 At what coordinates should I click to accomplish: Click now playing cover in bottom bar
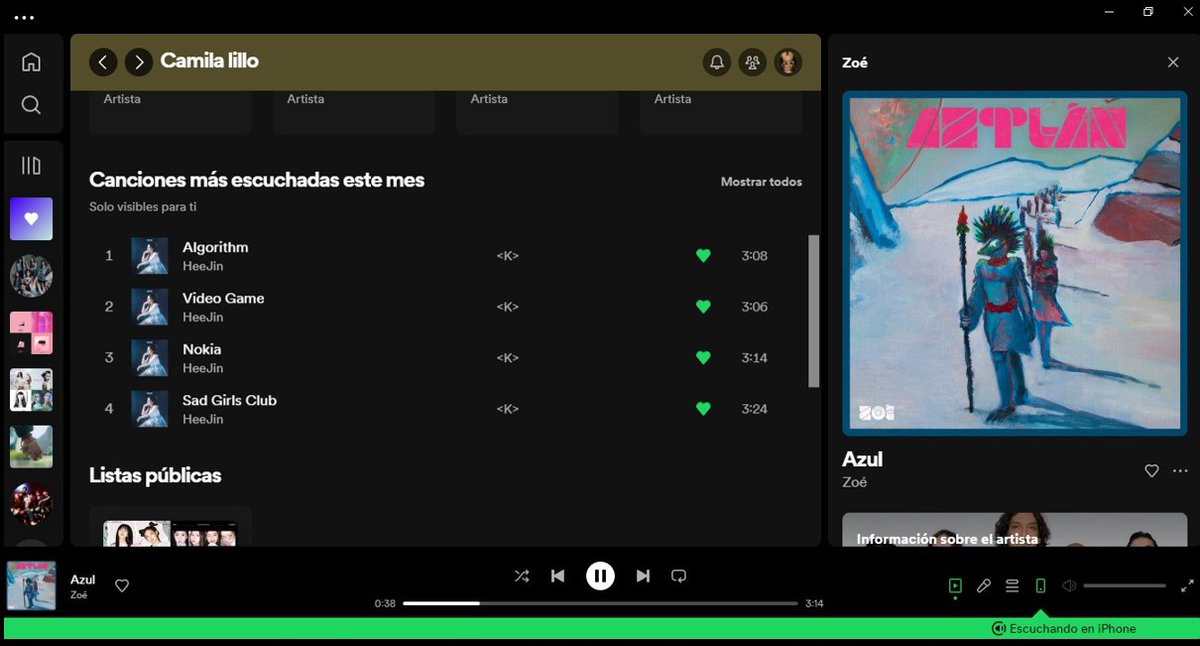pyautogui.click(x=31, y=586)
